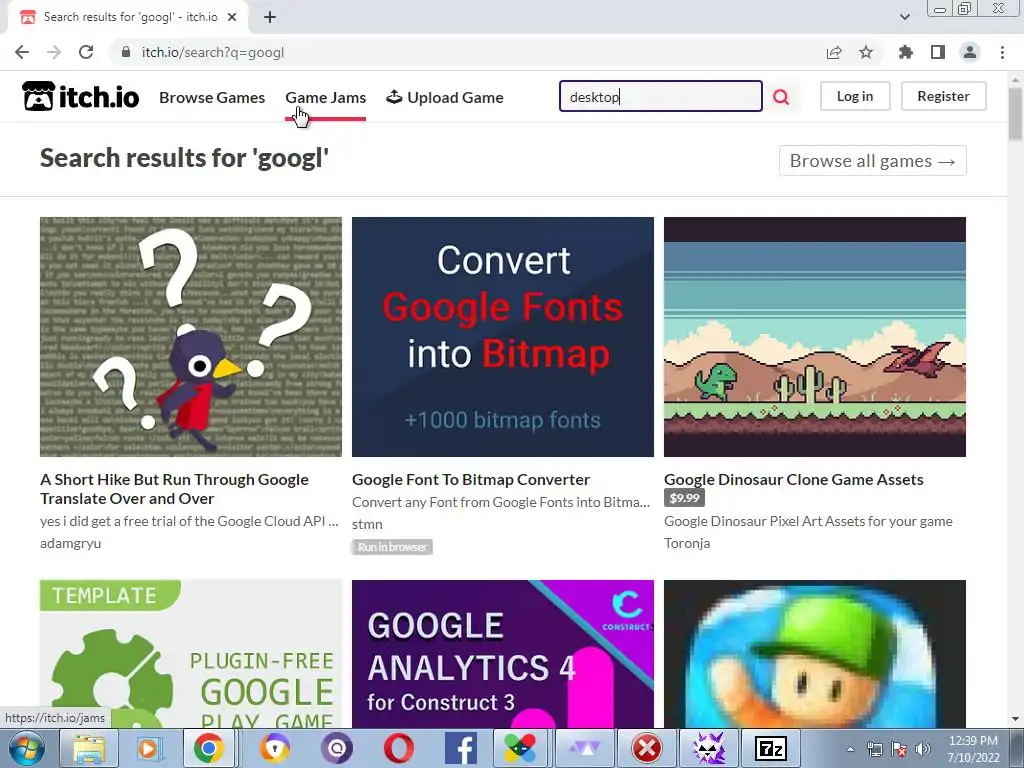Click the Log in button
The height and width of the screenshot is (768, 1024).
coord(855,96)
